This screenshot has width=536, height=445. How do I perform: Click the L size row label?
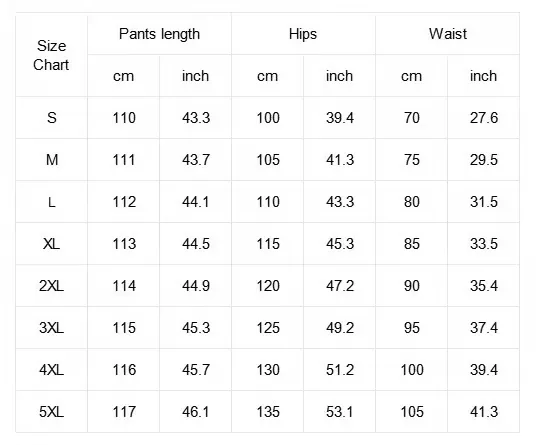[x=51, y=202]
